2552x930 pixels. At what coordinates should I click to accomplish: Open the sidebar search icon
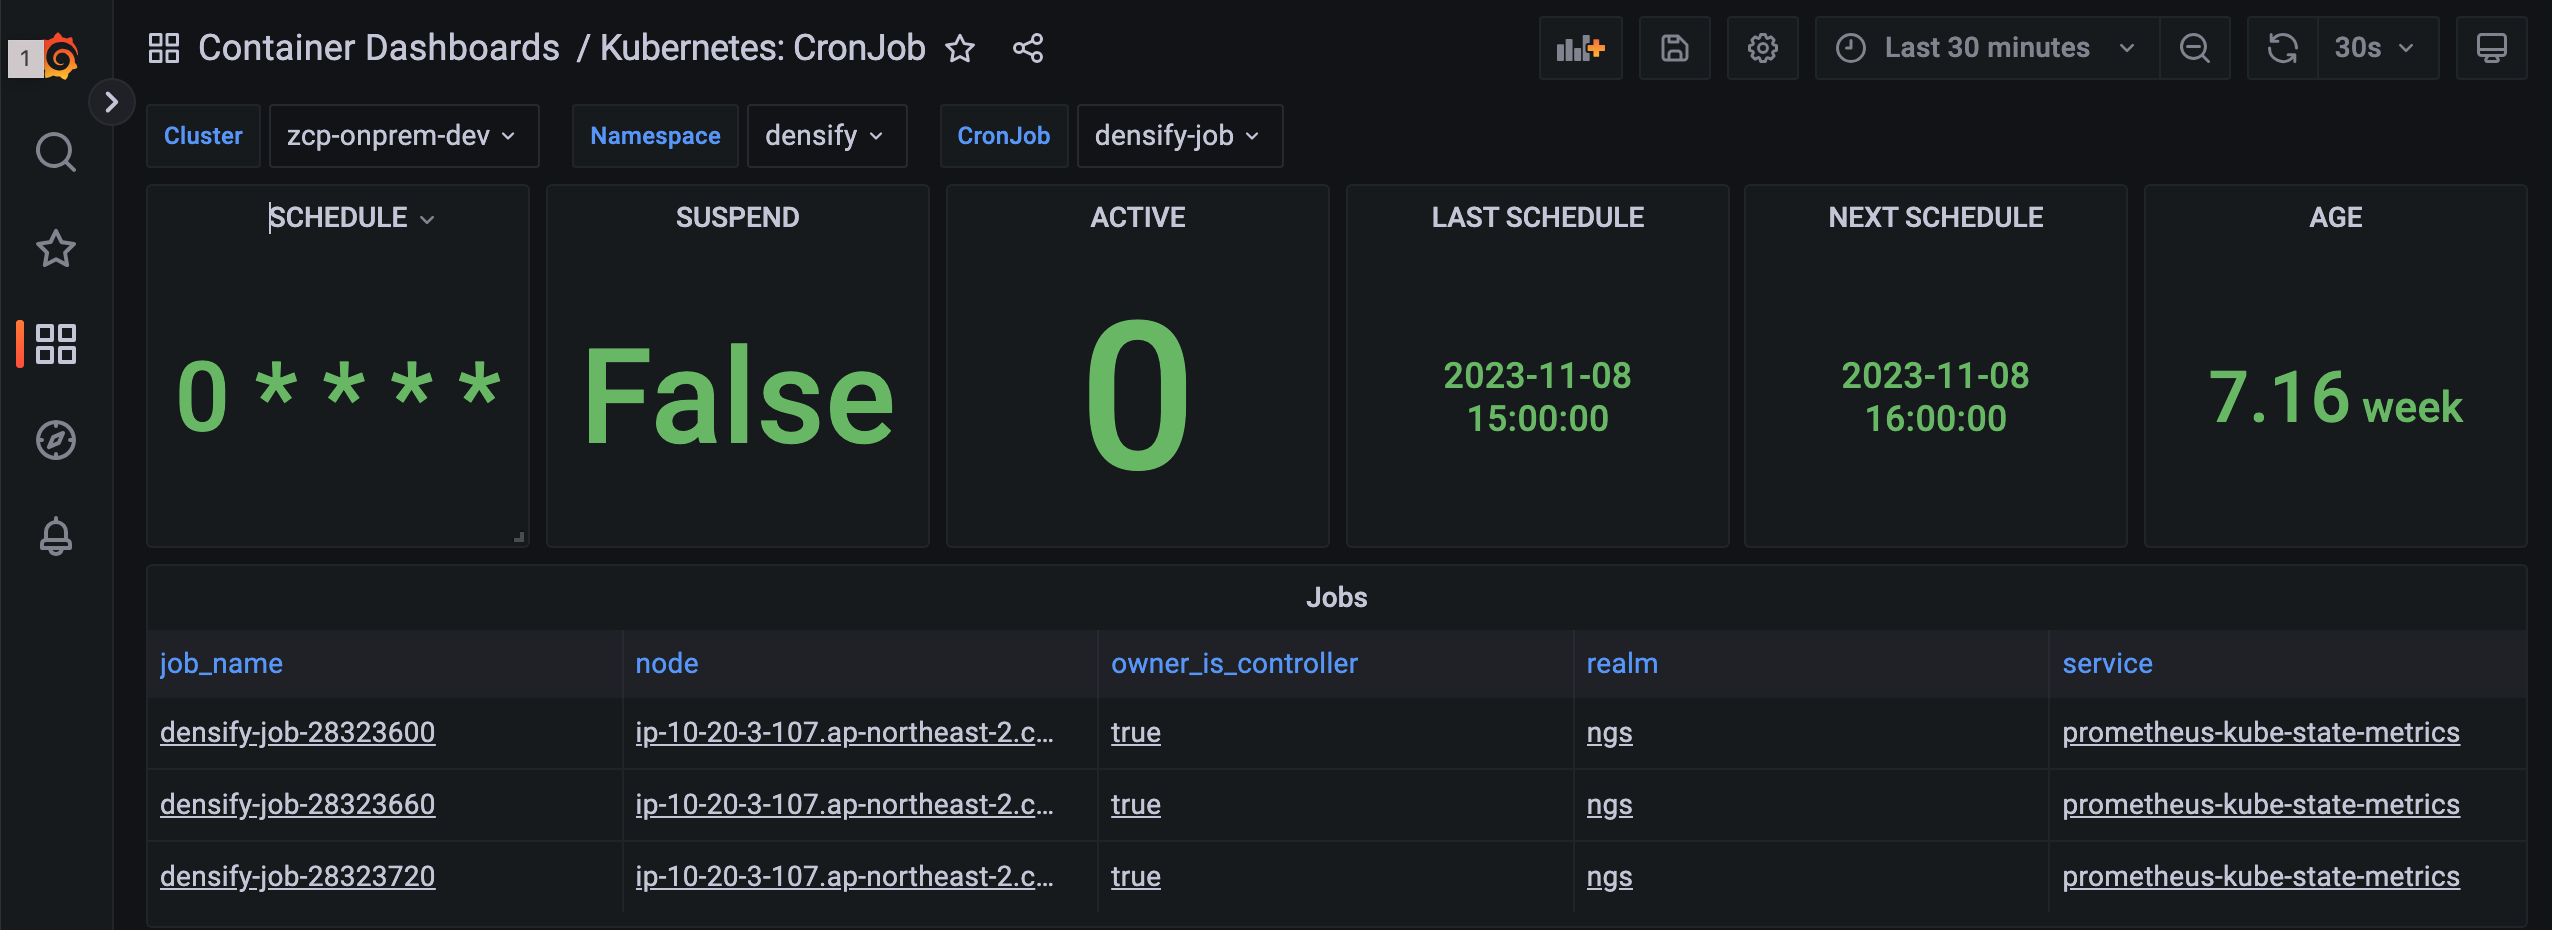coord(56,152)
